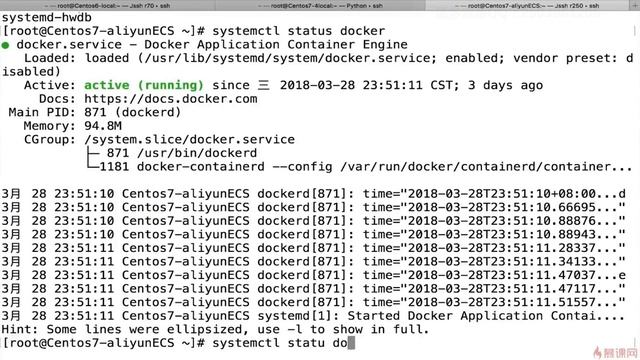The image size is (640, 360).
Task: Click the /usr/lib/systemd/system/docker.service path
Action: [287, 58]
